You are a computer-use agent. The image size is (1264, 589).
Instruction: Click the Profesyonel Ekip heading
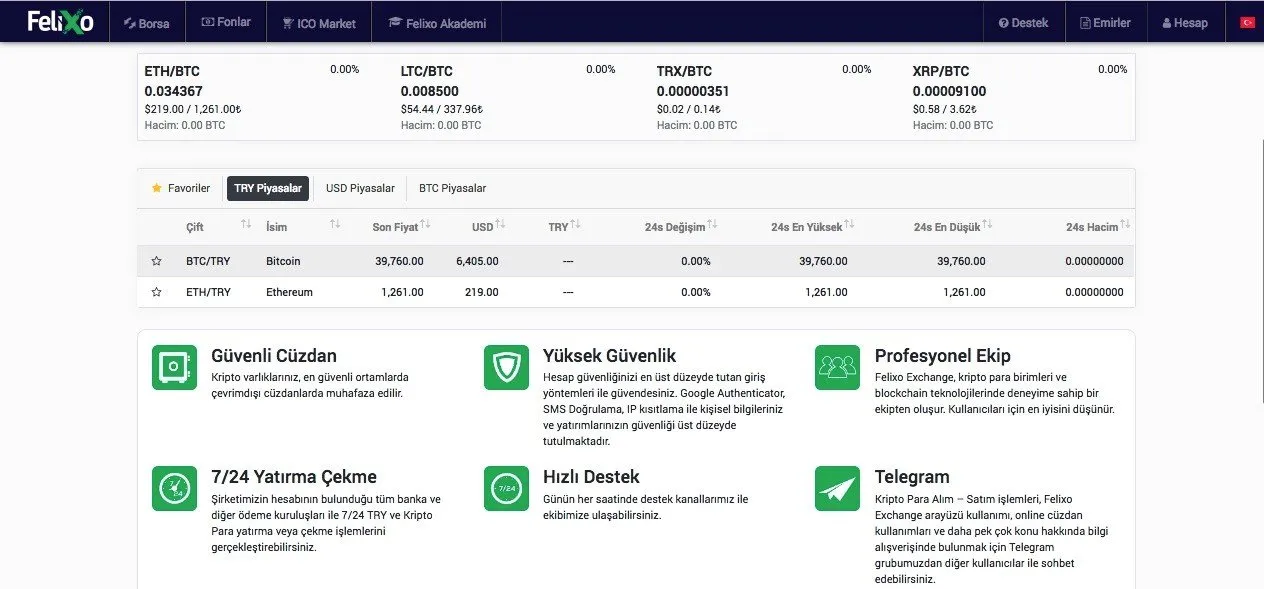943,355
